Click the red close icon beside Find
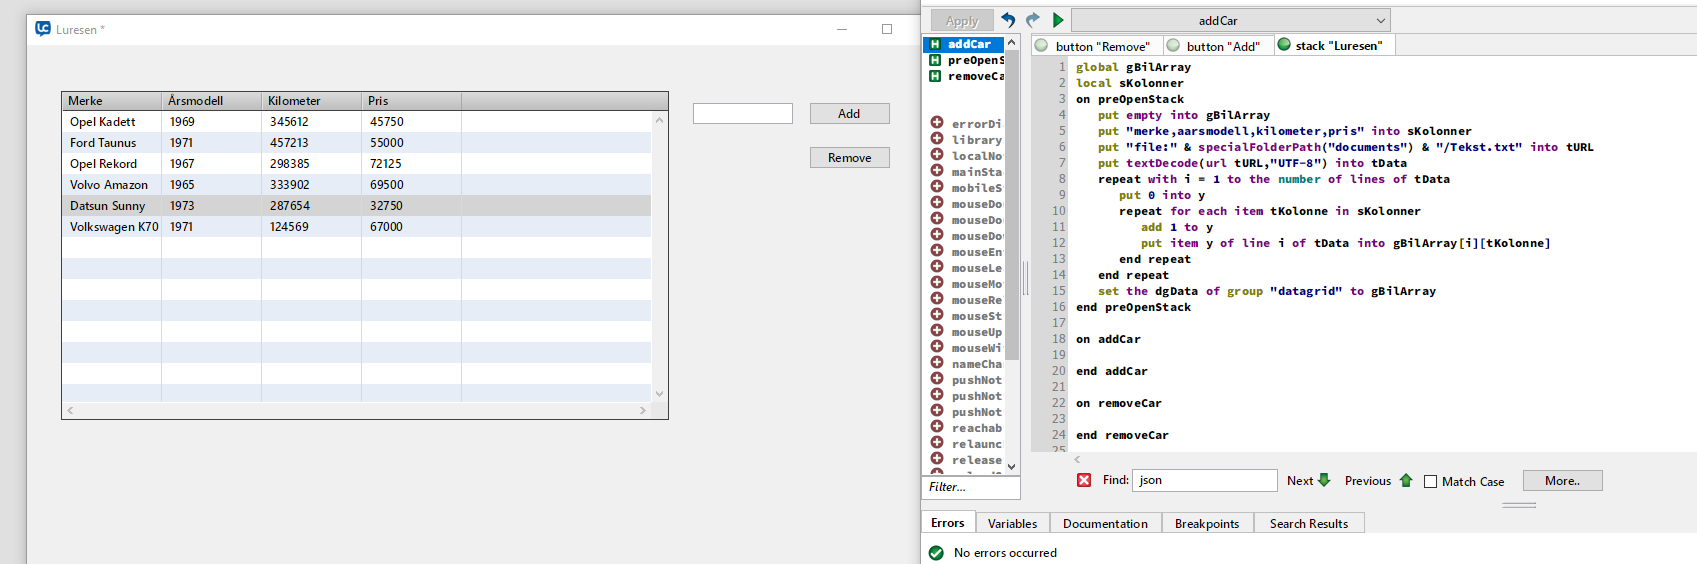Image resolution: width=1697 pixels, height=564 pixels. click(x=1084, y=480)
